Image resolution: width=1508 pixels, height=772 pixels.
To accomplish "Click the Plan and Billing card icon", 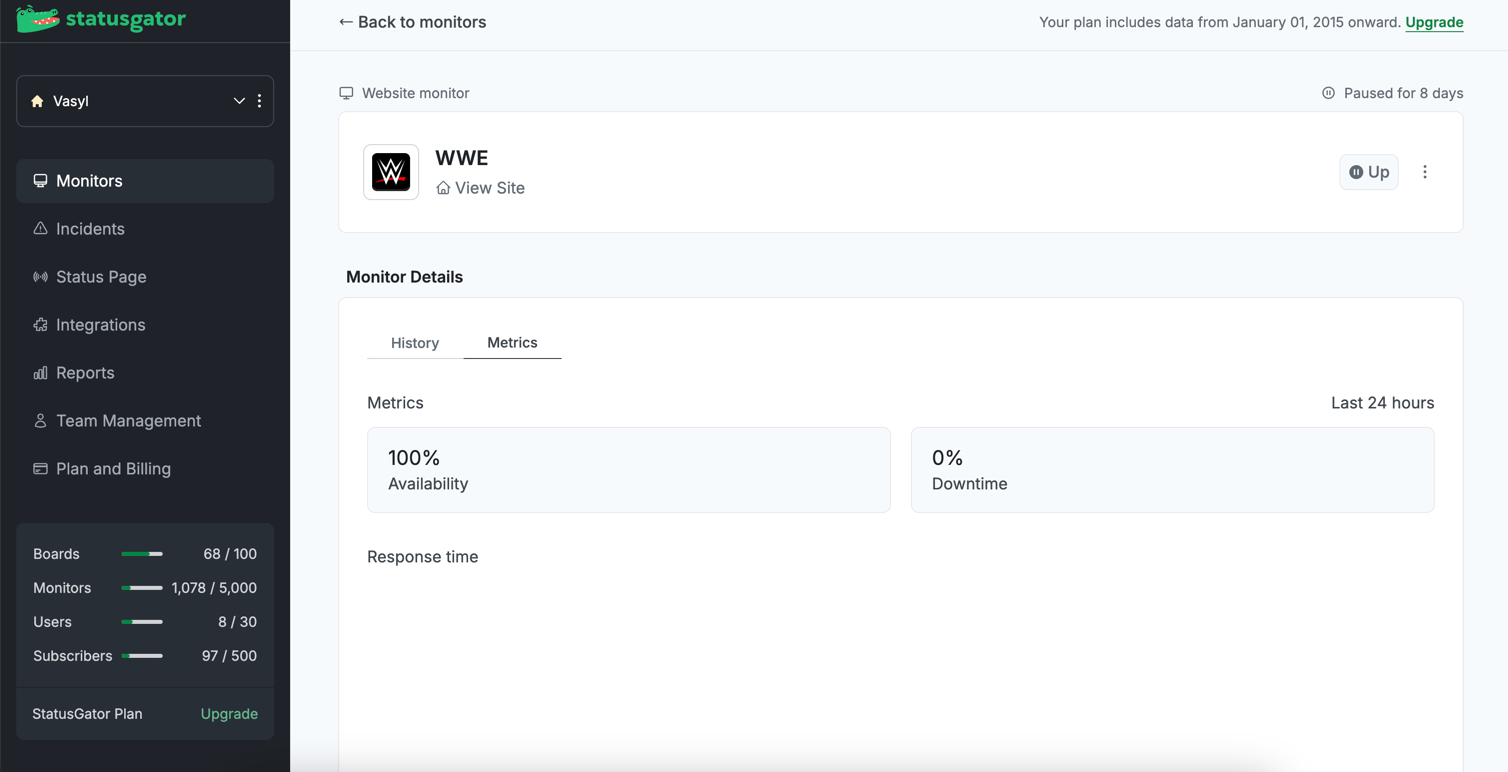I will (40, 469).
